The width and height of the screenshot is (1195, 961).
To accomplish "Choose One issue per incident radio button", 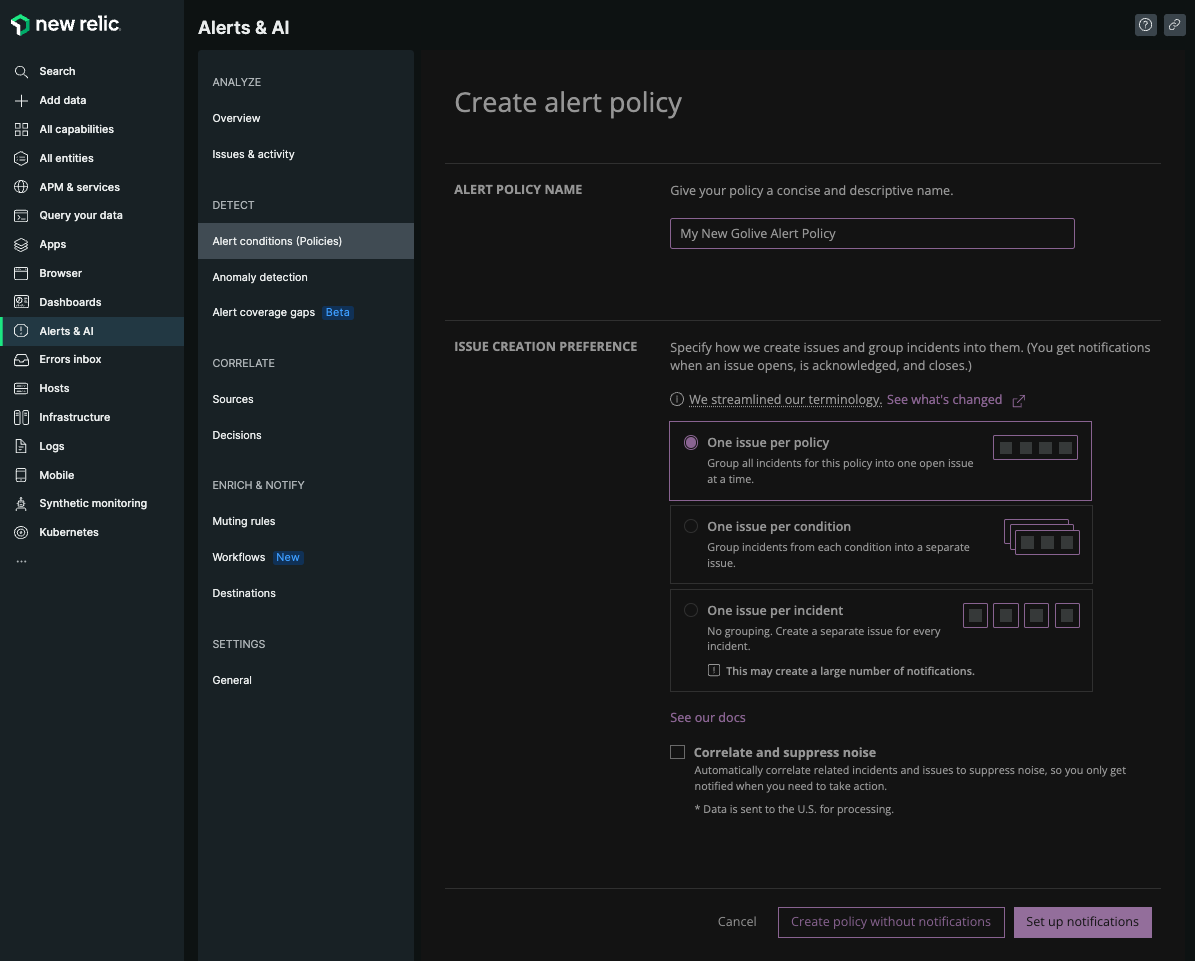I will pyautogui.click(x=691, y=611).
